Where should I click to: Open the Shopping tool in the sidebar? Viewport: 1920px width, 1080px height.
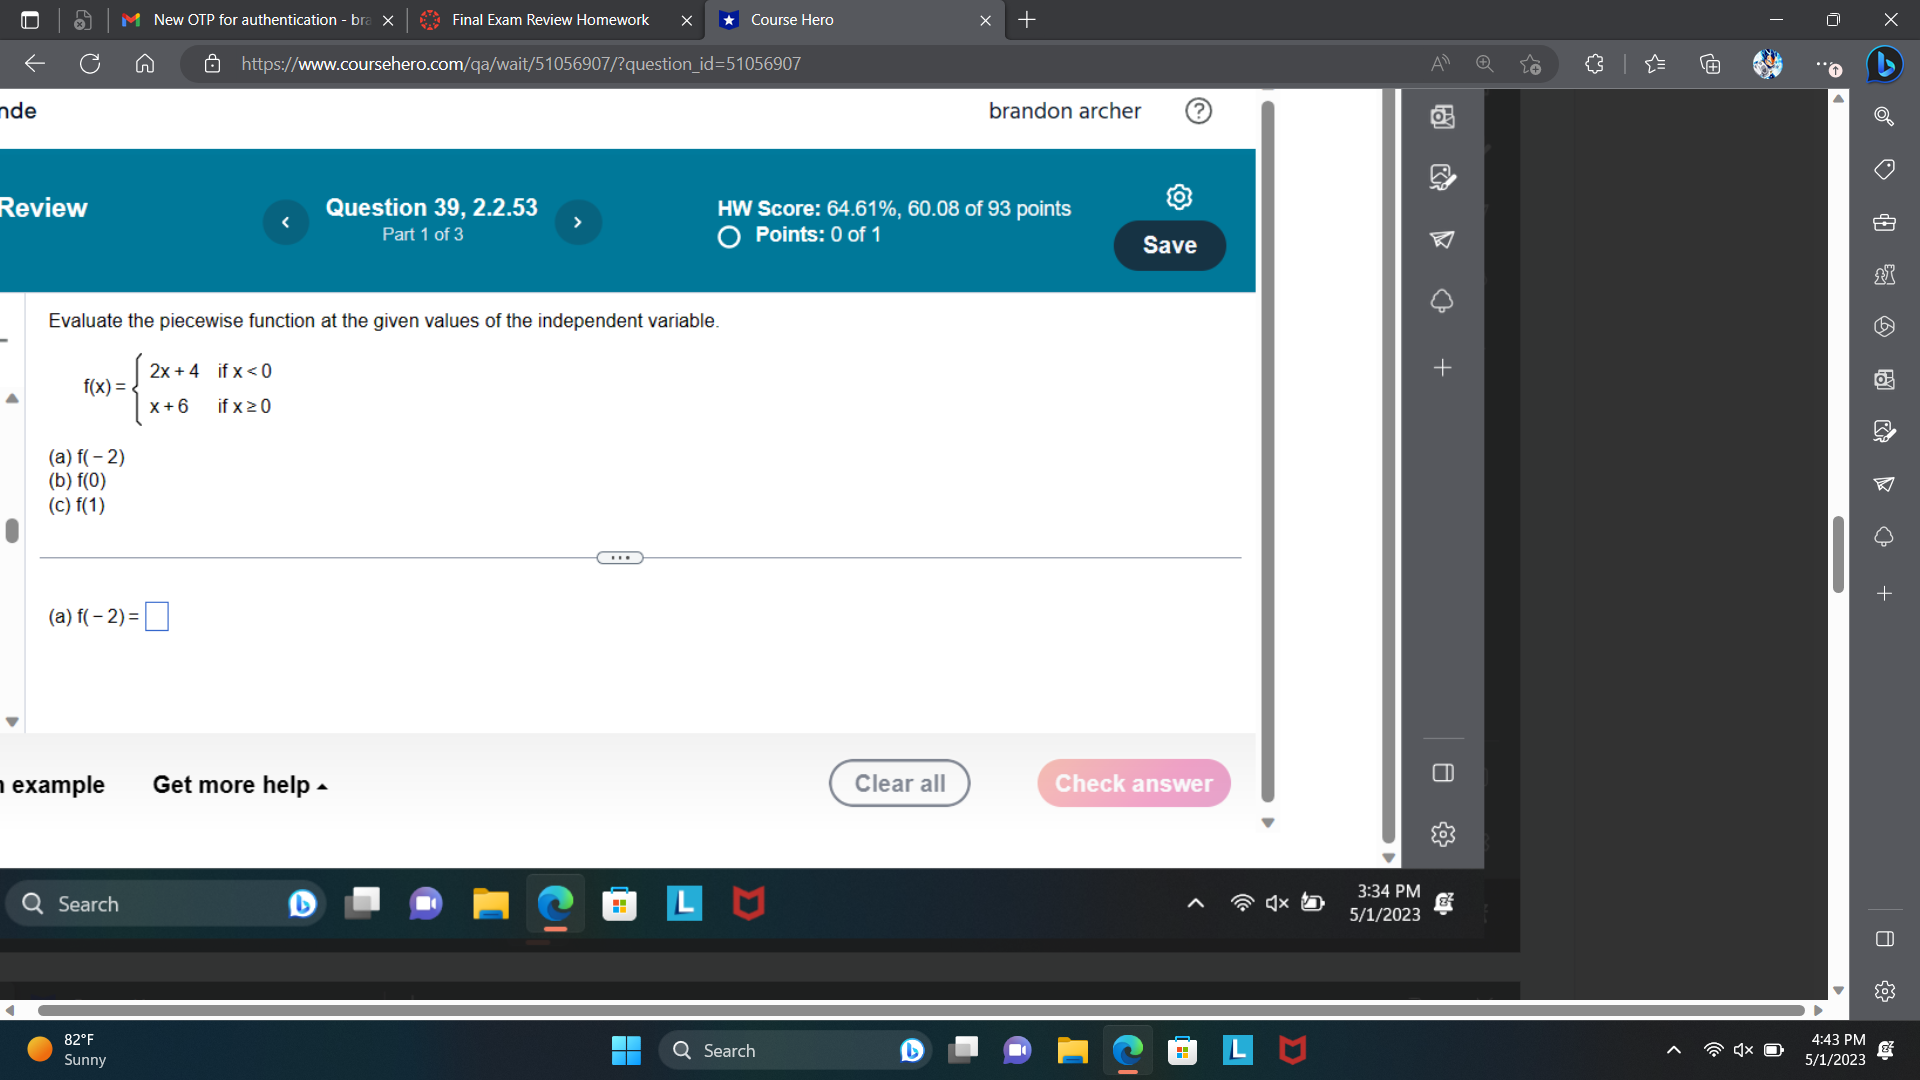(x=1884, y=169)
